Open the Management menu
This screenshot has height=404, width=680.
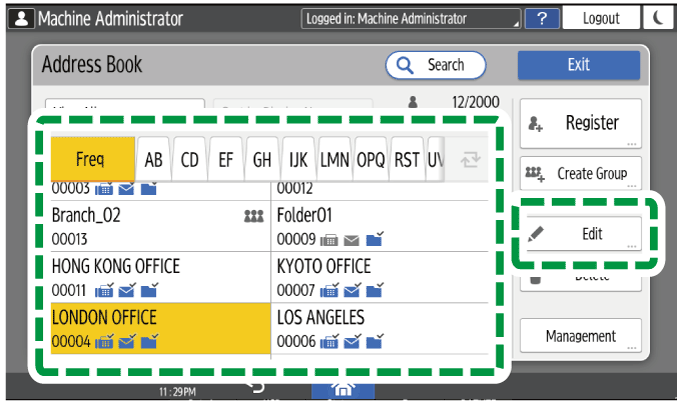580,336
